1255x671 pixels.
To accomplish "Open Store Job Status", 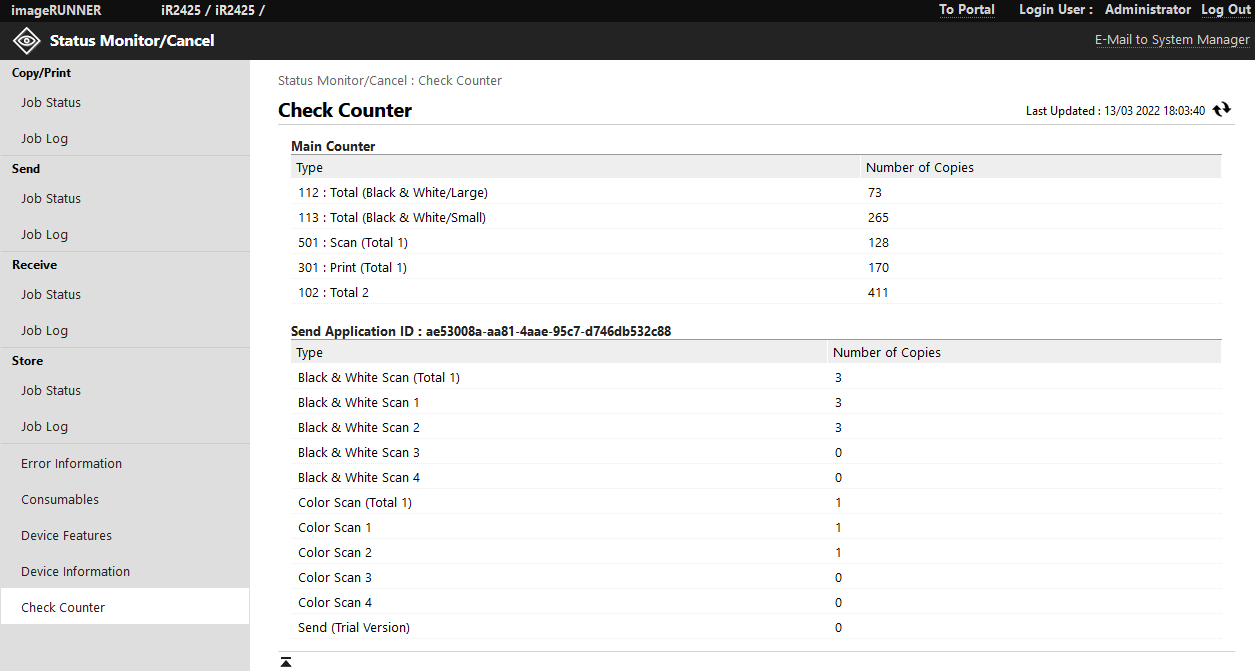I will point(51,391).
